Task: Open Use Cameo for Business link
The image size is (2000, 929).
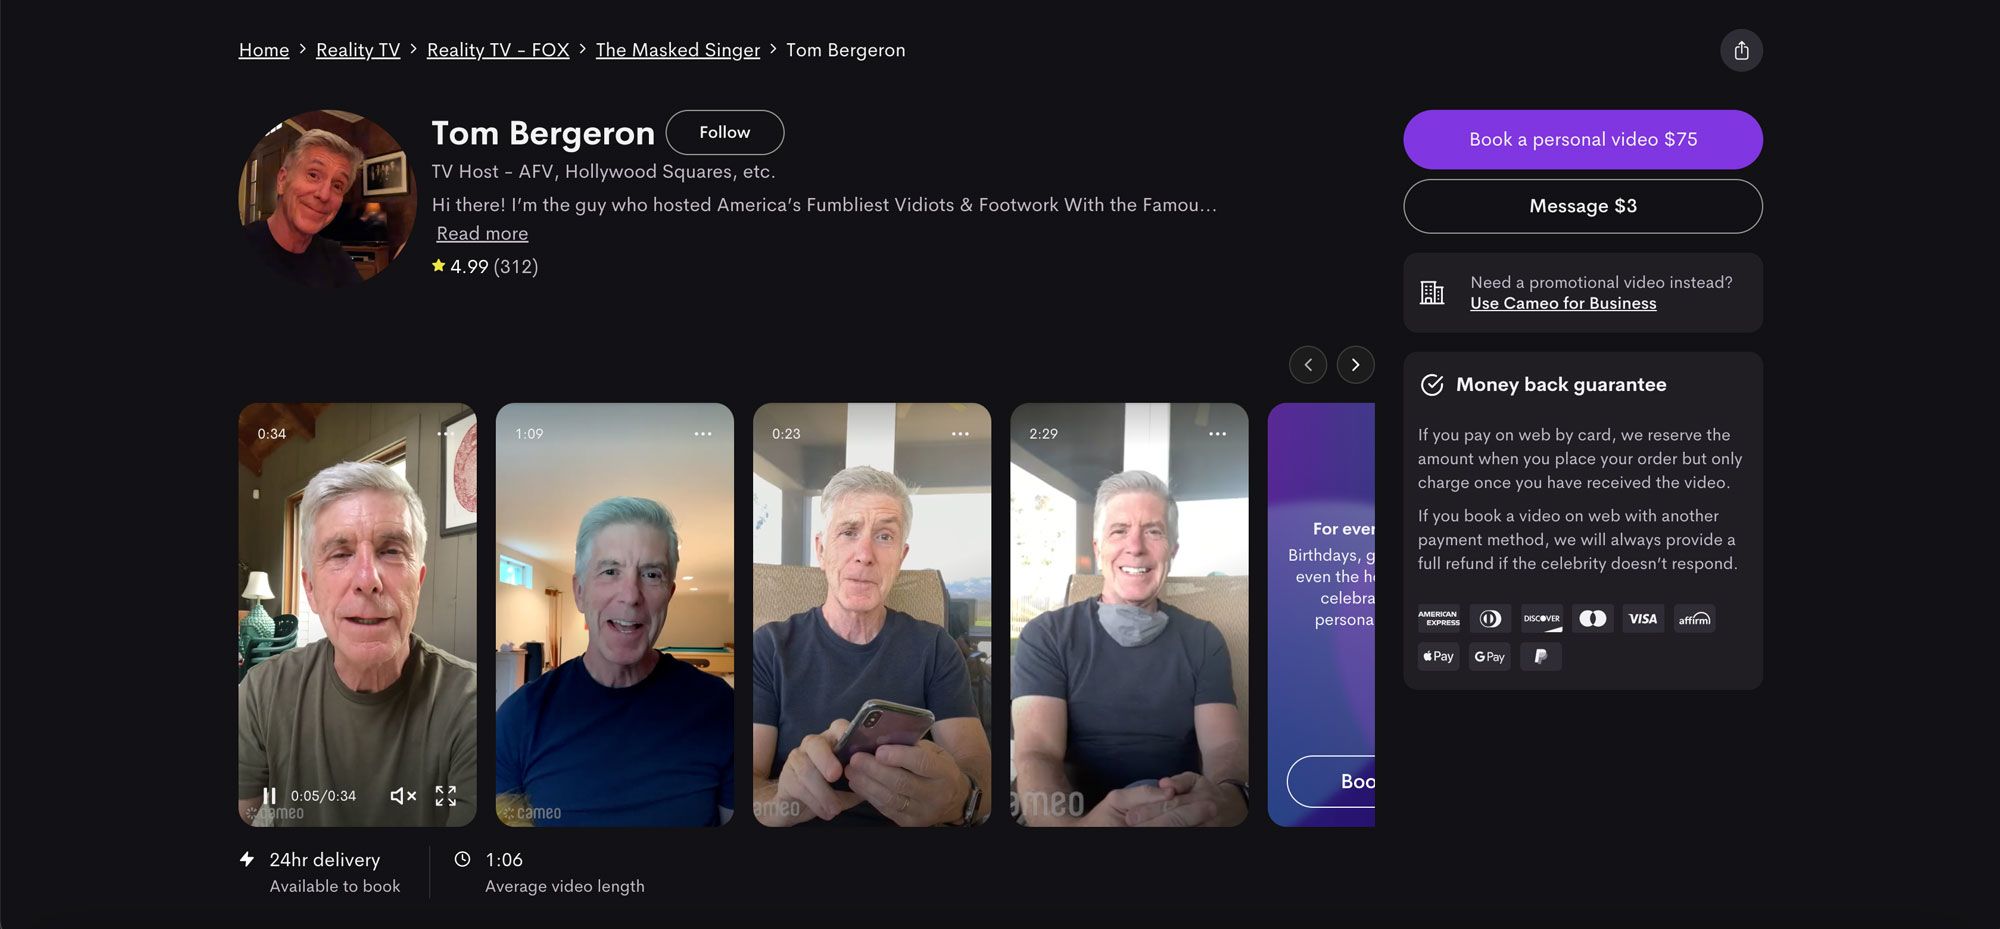Action: [1563, 304]
